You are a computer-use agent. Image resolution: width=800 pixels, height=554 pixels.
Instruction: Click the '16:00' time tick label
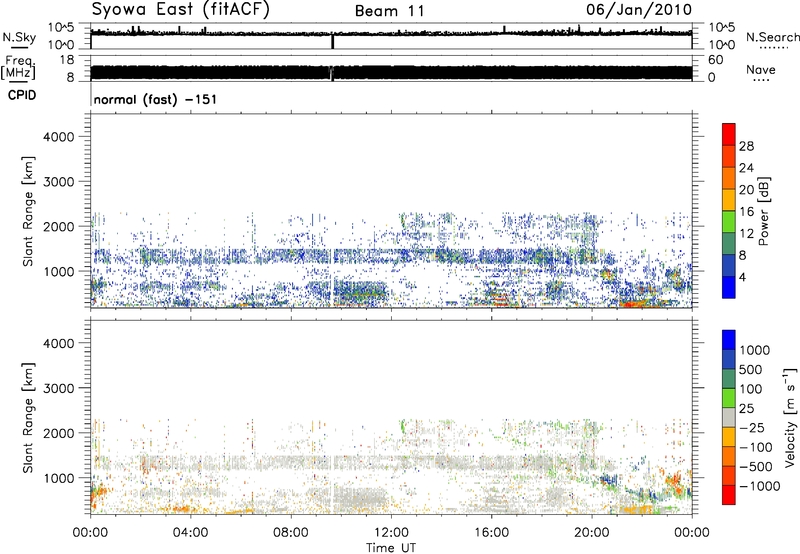[491, 533]
